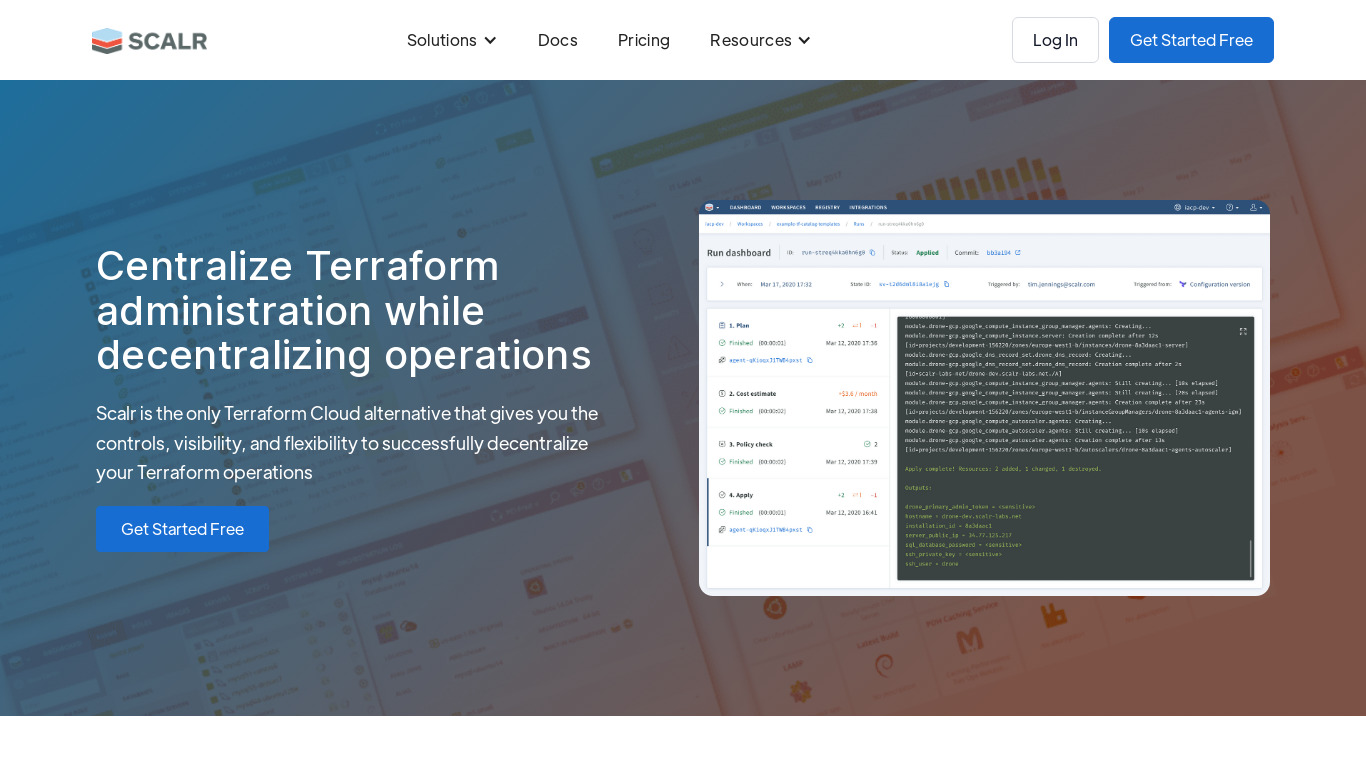Click the 'Centralize Terraform administration' headline
The image size is (1366, 768).
pos(344,310)
